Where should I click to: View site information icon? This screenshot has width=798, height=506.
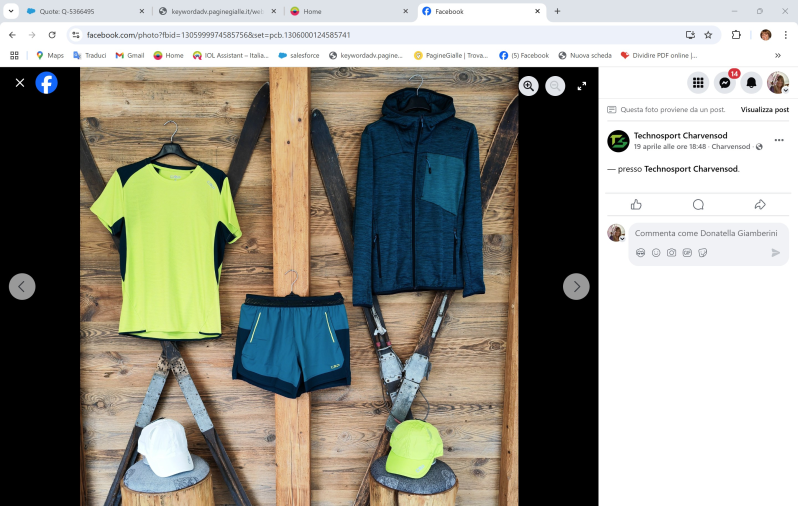click(x=76, y=35)
